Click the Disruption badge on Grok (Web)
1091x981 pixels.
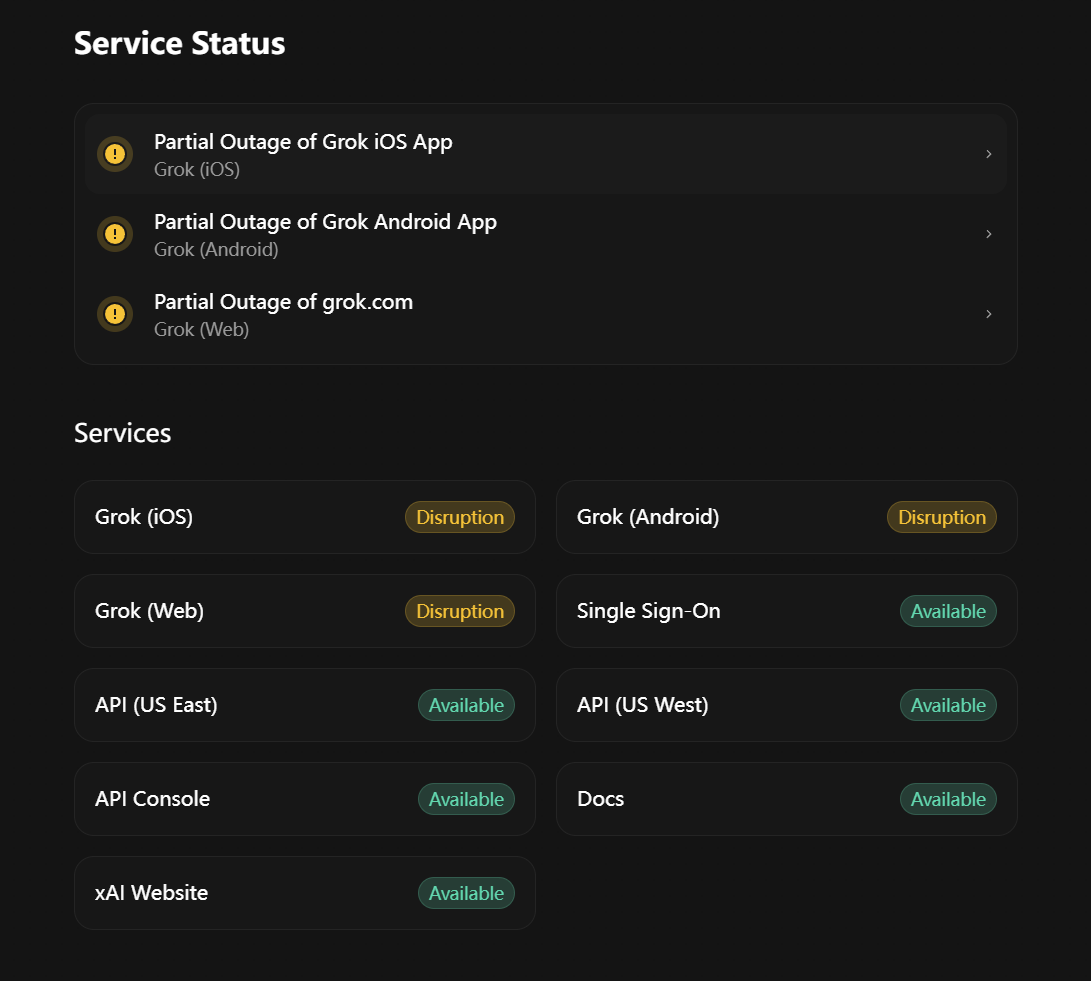[460, 611]
